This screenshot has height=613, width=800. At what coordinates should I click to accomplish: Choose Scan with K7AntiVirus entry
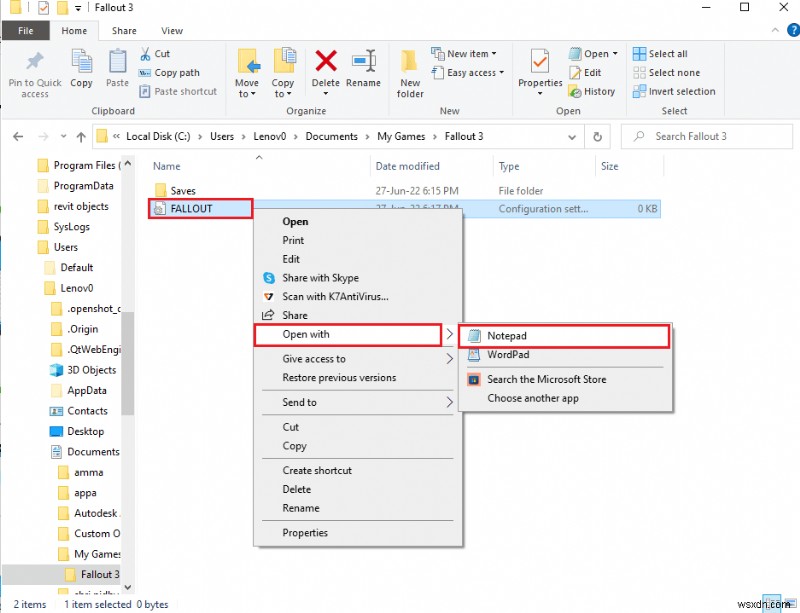point(335,297)
